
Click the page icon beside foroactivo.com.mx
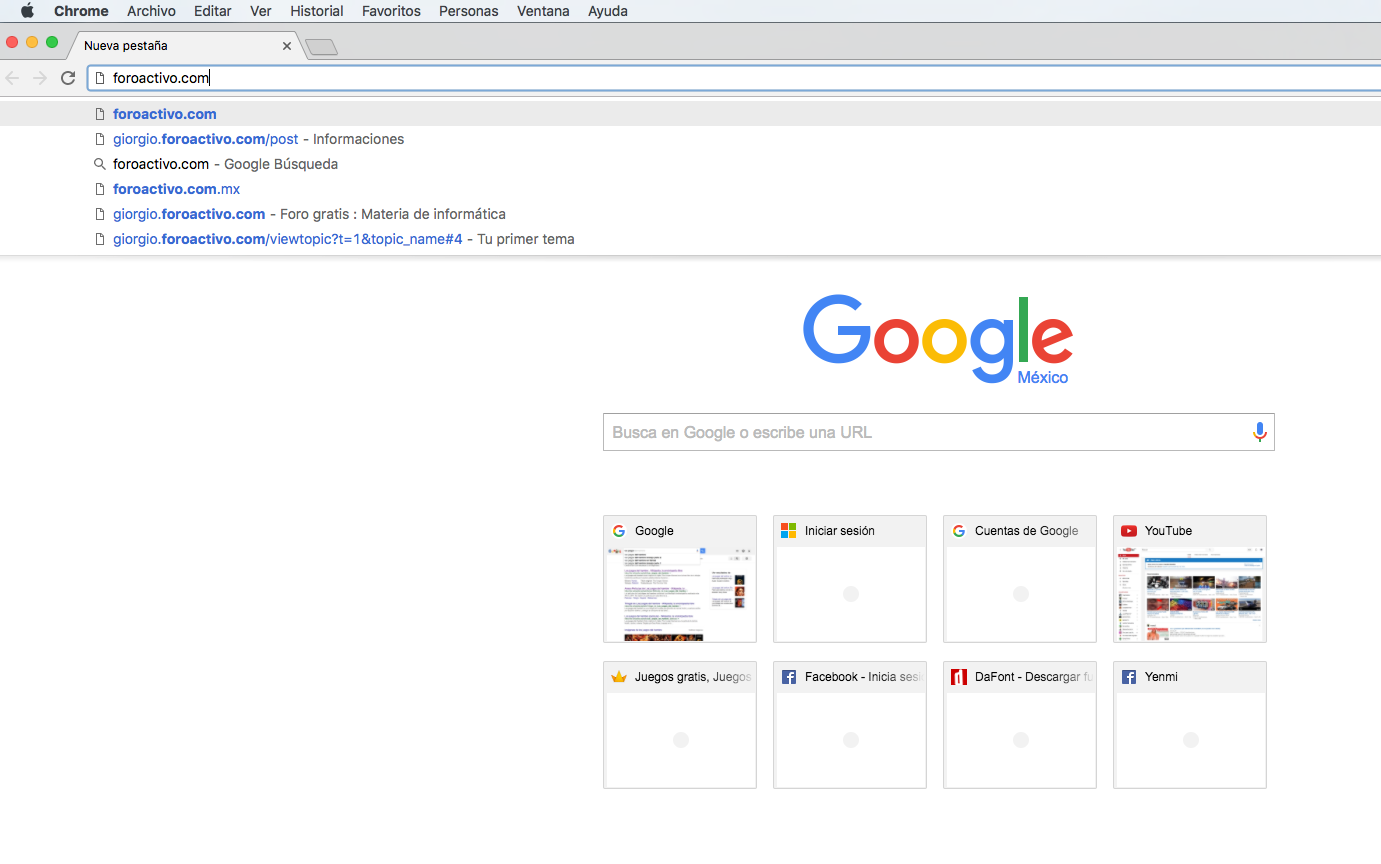coord(99,189)
